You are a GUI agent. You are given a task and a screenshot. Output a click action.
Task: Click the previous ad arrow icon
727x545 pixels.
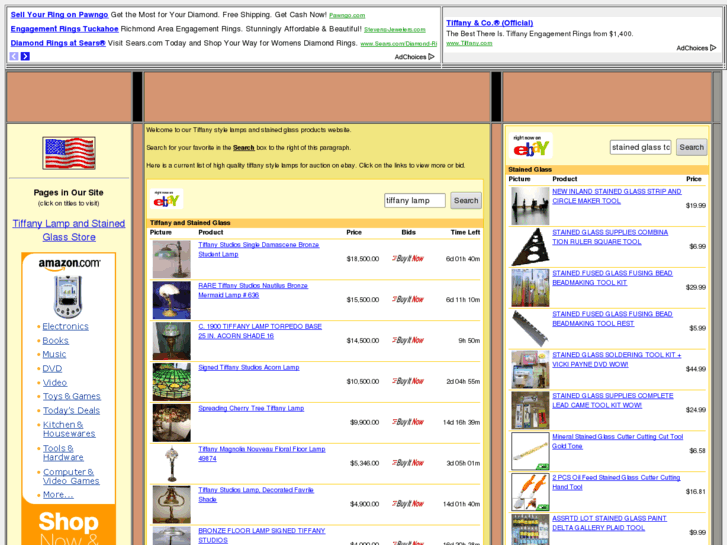(x=14, y=56)
